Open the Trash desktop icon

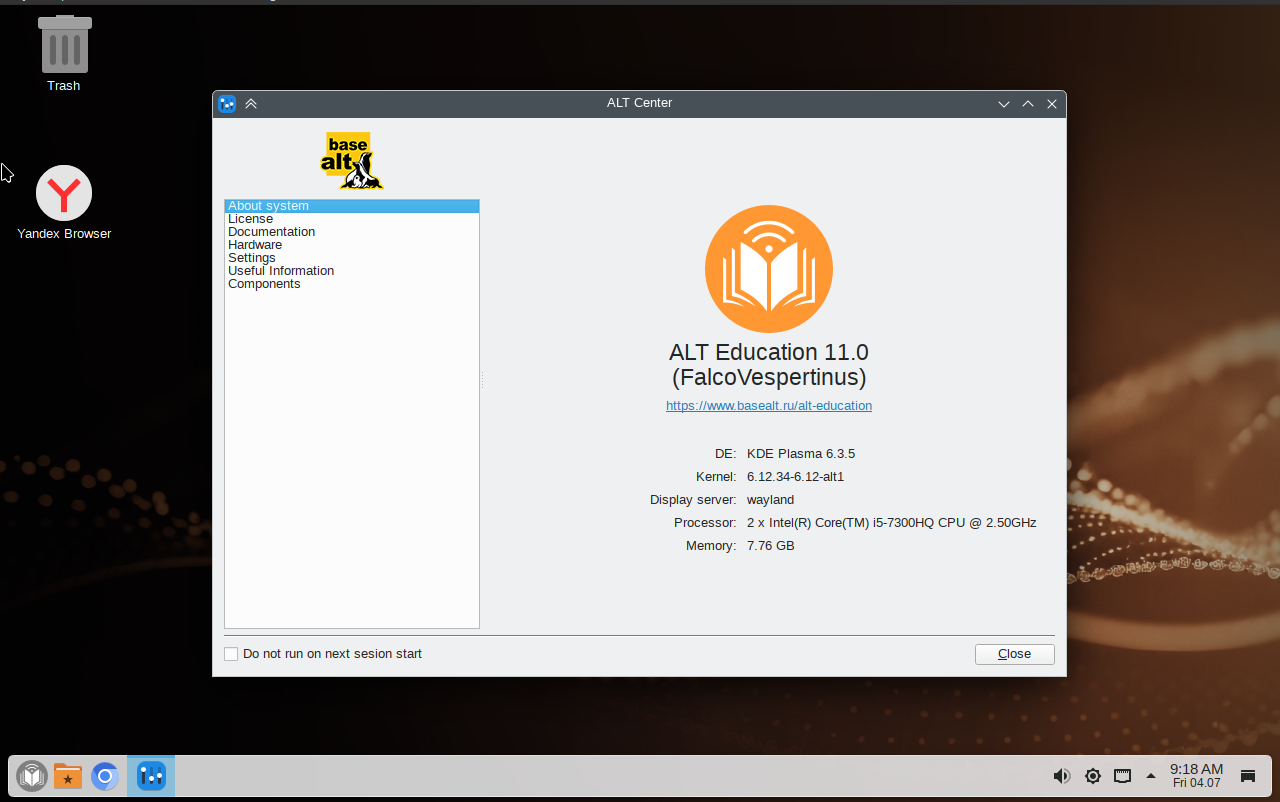tap(64, 54)
